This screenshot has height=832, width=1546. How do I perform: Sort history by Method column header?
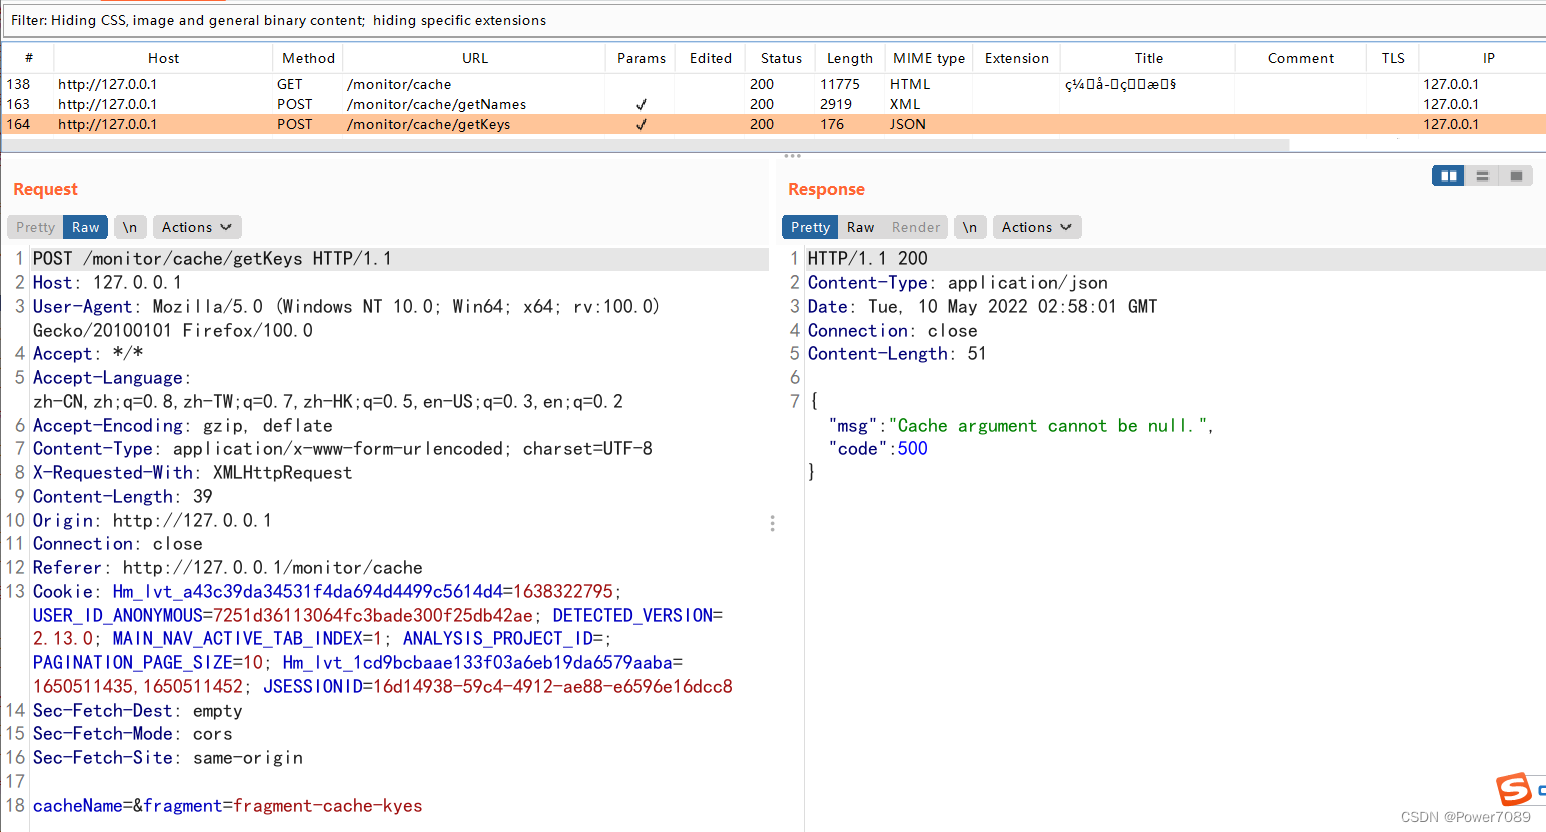[308, 58]
